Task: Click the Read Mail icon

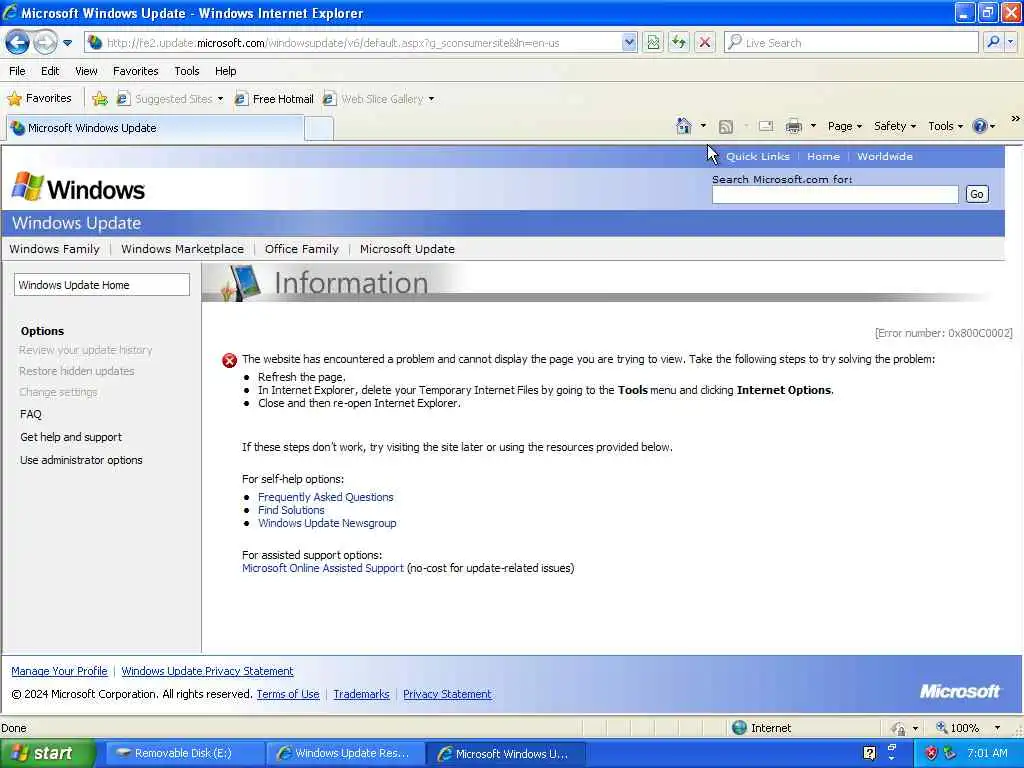Action: [x=766, y=126]
